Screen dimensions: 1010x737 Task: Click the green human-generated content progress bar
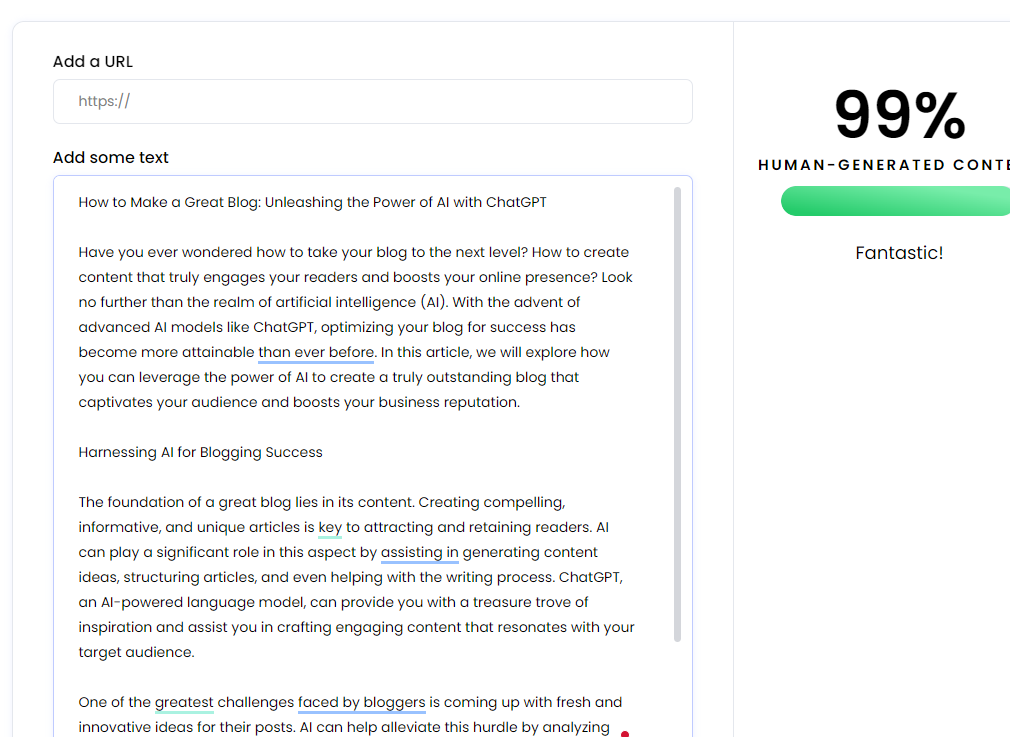[895, 201]
